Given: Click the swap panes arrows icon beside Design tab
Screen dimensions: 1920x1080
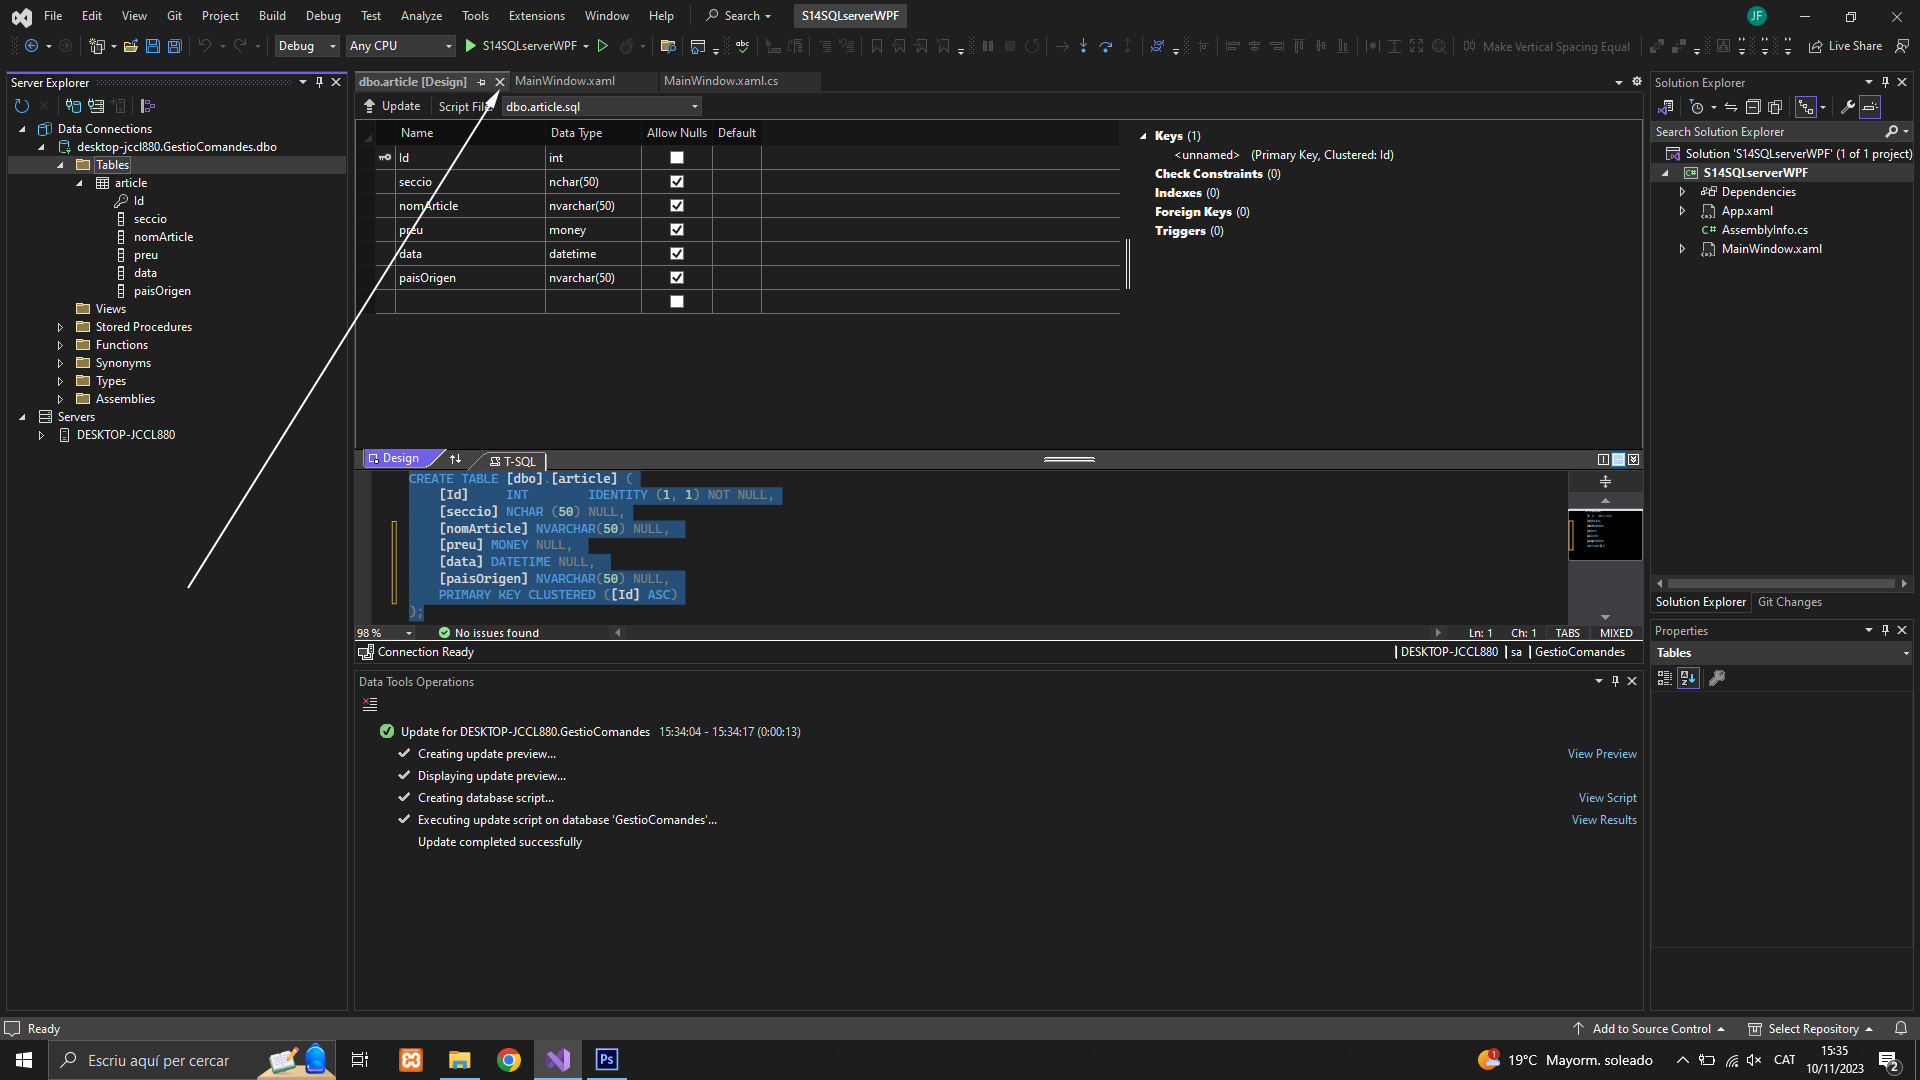Looking at the screenshot, I should (456, 459).
